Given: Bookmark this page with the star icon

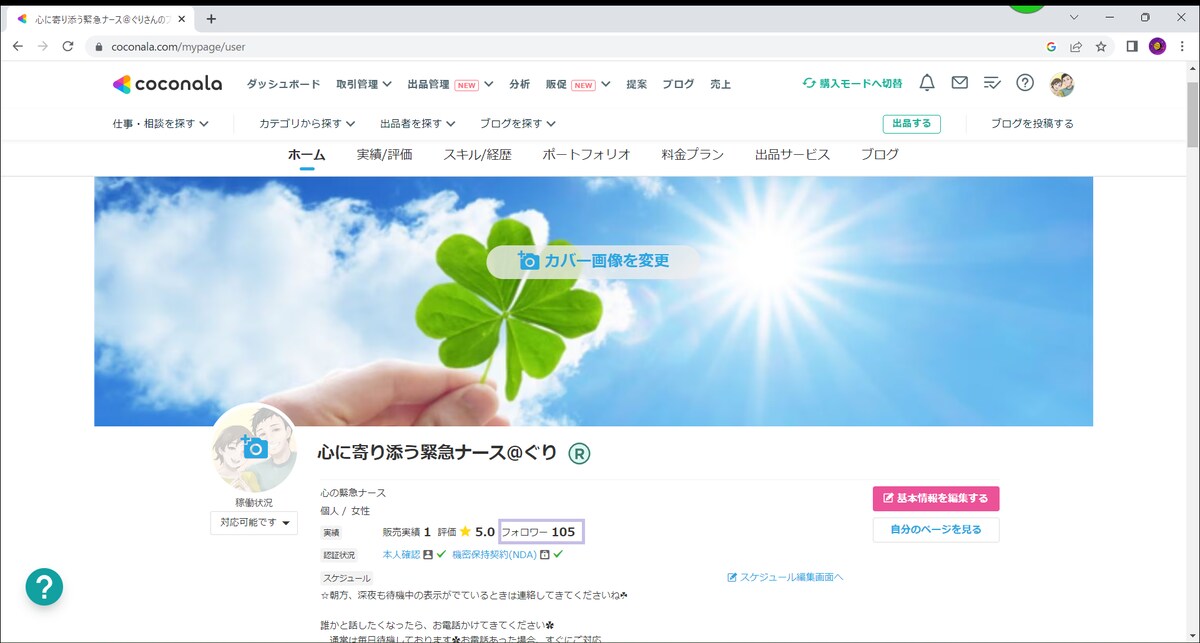Looking at the screenshot, I should [x=1101, y=46].
